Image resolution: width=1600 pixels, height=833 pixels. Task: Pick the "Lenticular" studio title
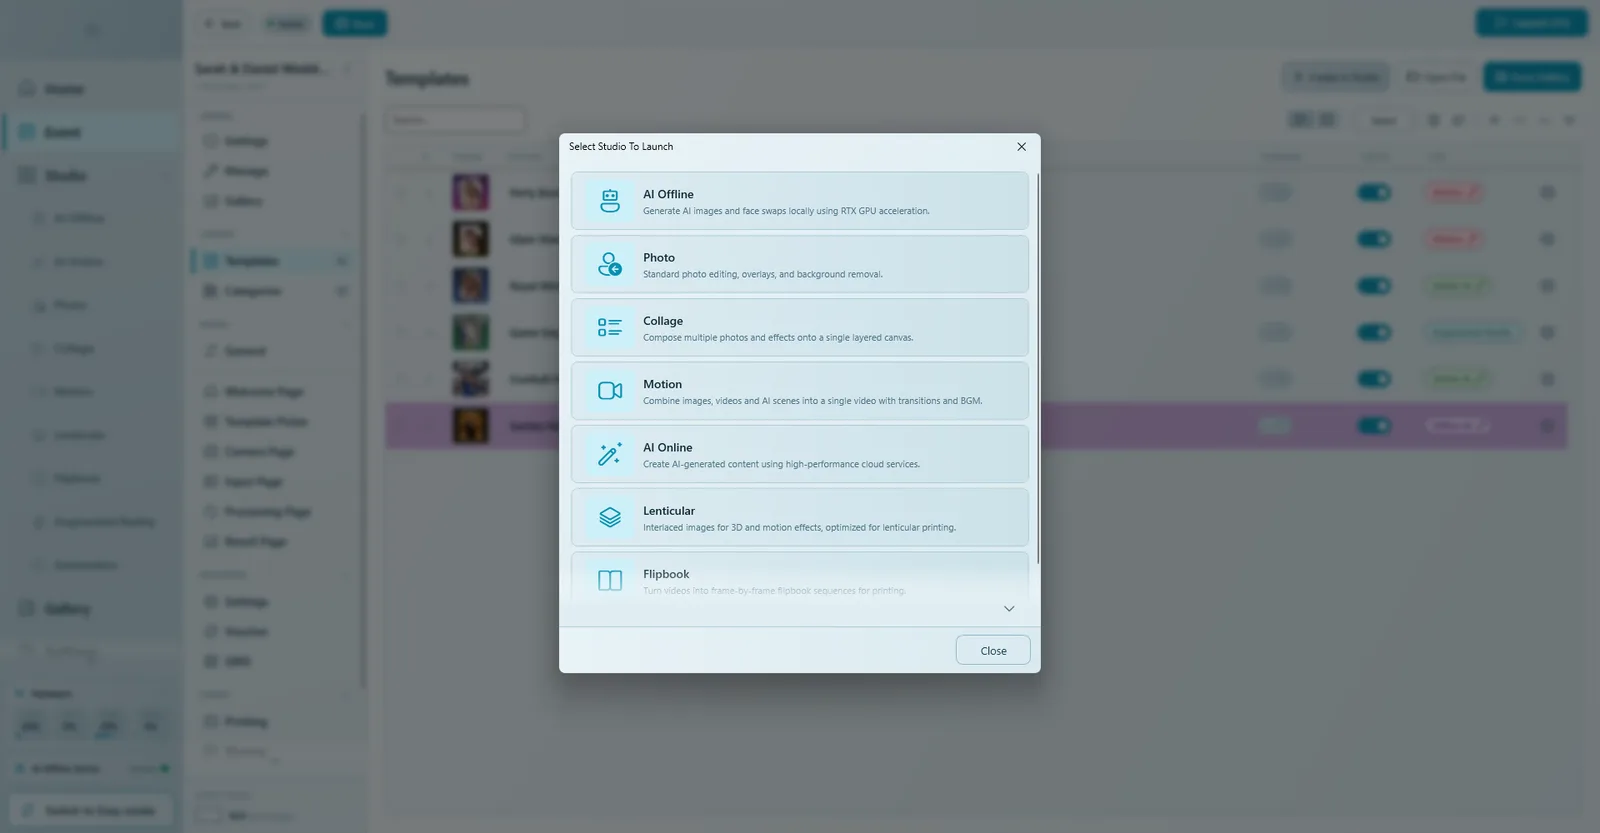point(669,511)
